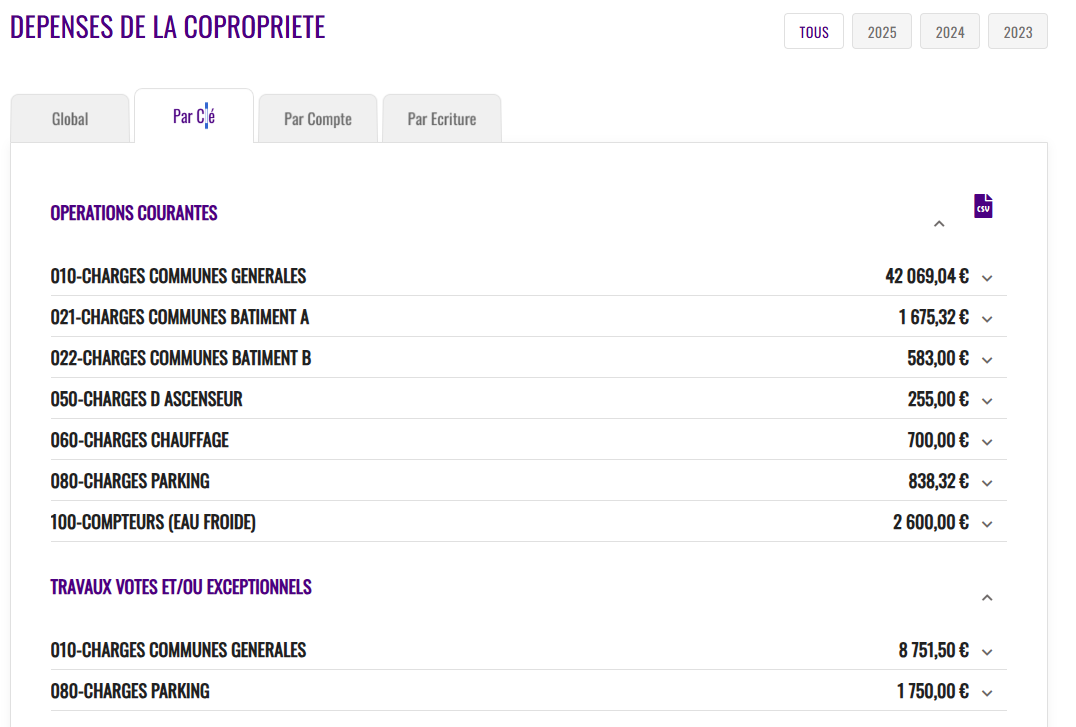Switch to the Global tab
1076x727 pixels.
tap(70, 119)
